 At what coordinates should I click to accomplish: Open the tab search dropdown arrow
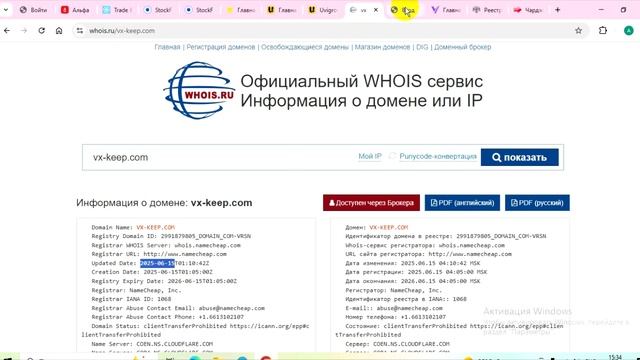point(6,10)
